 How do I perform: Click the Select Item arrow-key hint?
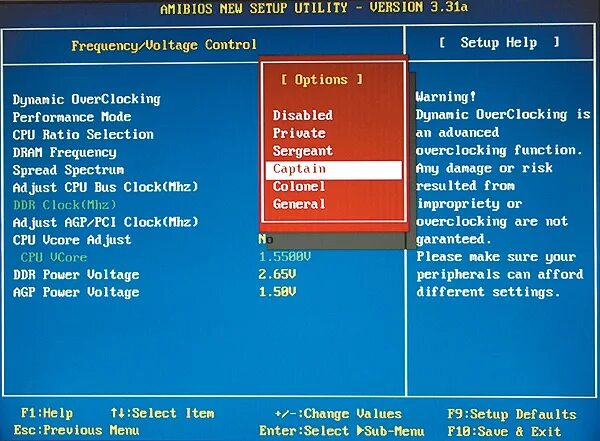162,413
